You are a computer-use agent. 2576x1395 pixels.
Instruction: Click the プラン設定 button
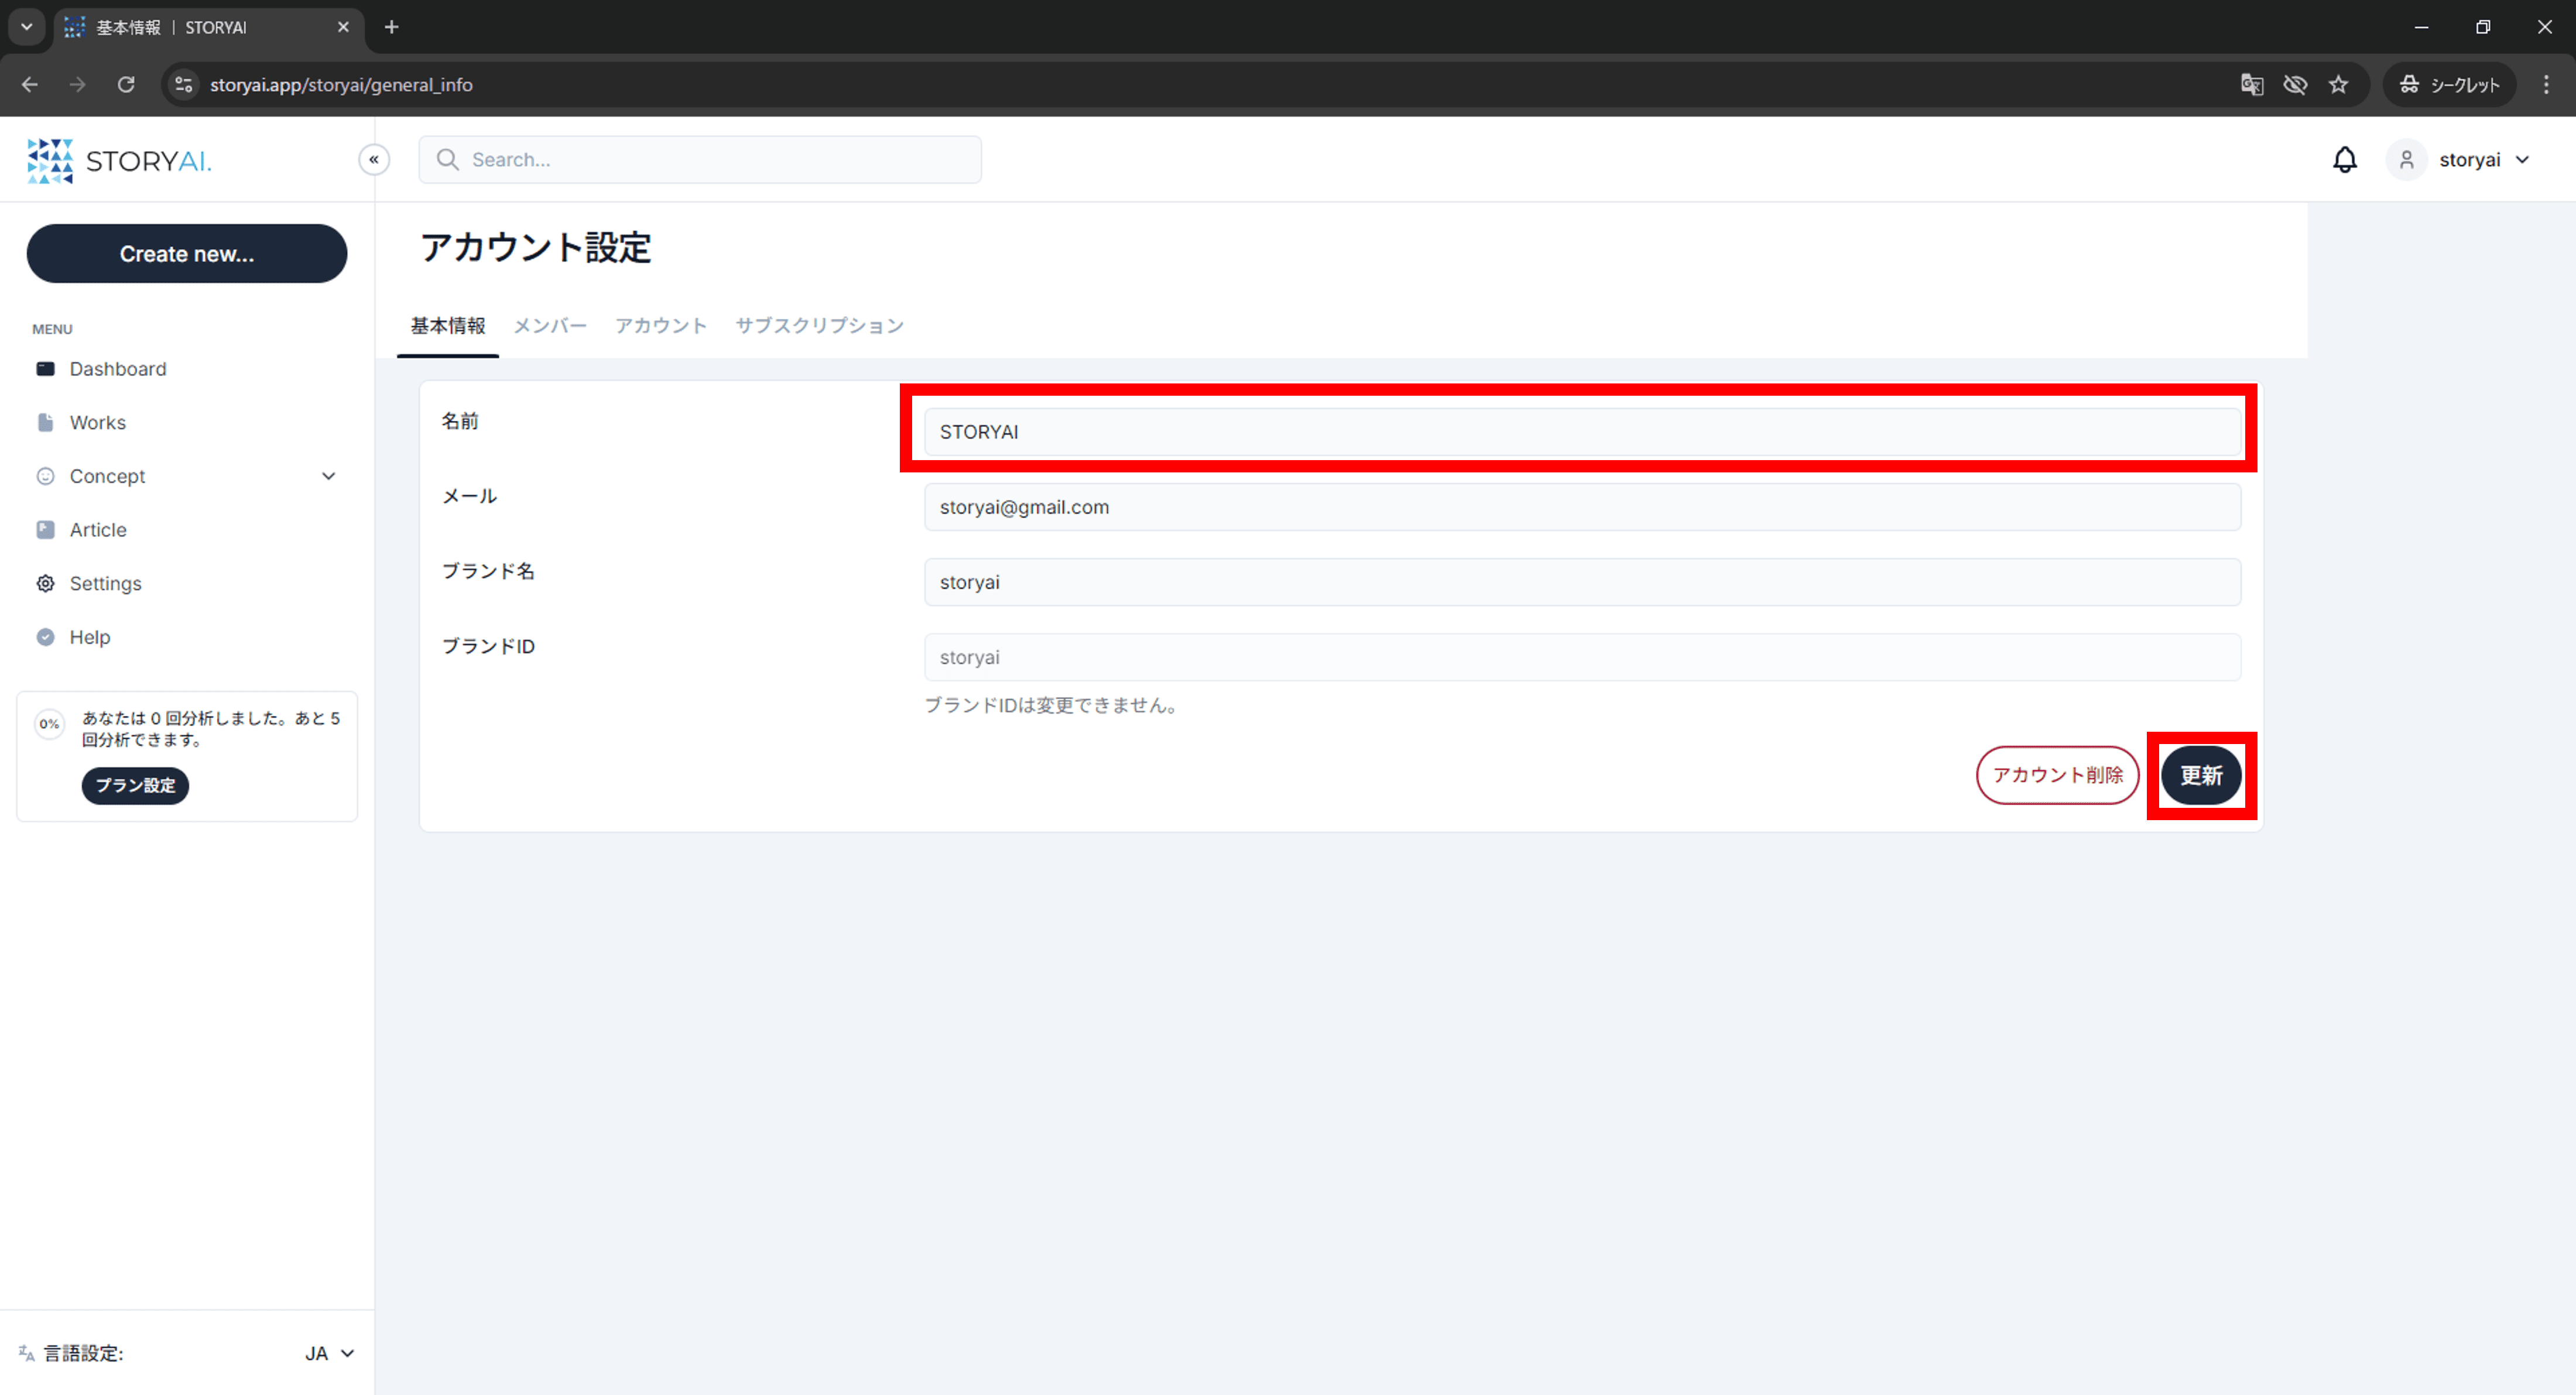tap(135, 786)
